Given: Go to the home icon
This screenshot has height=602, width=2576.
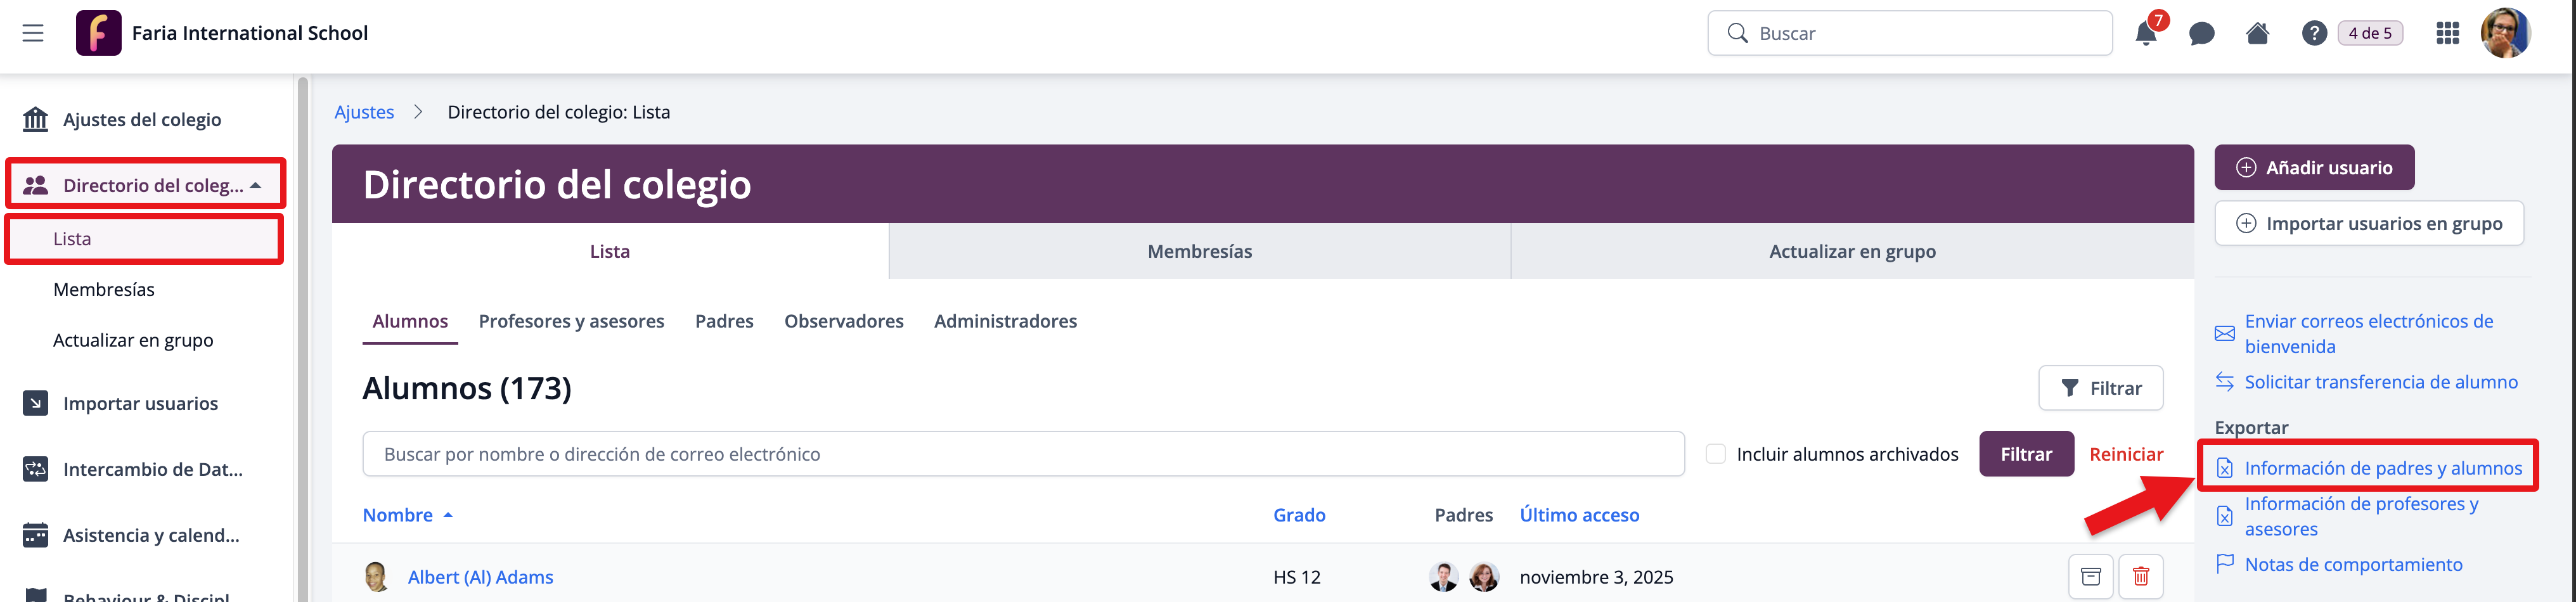Looking at the screenshot, I should click(2257, 34).
